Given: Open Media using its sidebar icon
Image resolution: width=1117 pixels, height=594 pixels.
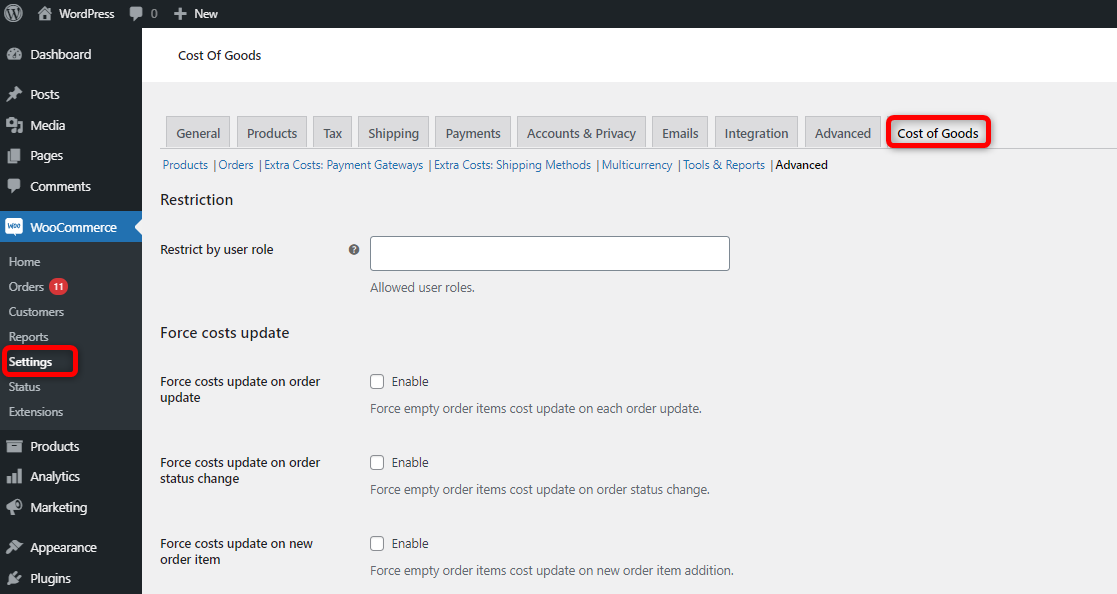Looking at the screenshot, I should 16,124.
